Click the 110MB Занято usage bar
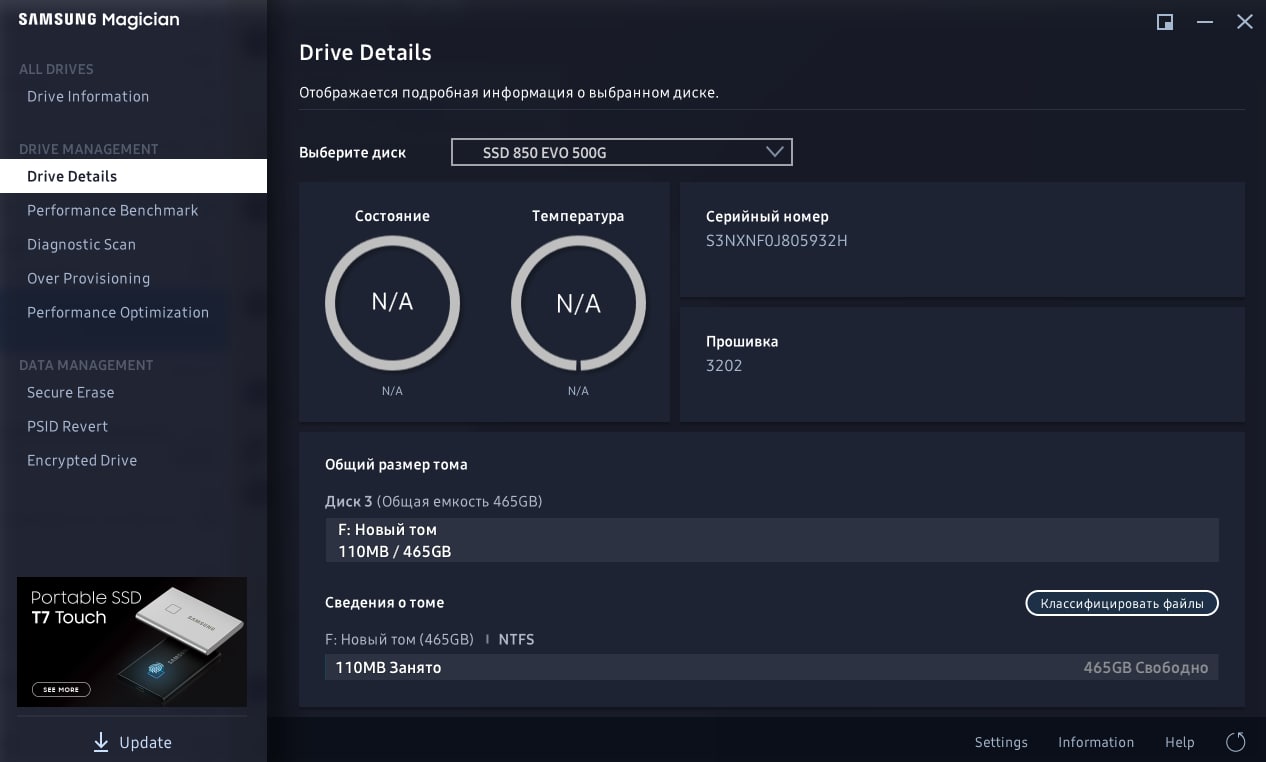The height and width of the screenshot is (762, 1266). pyautogui.click(x=771, y=667)
